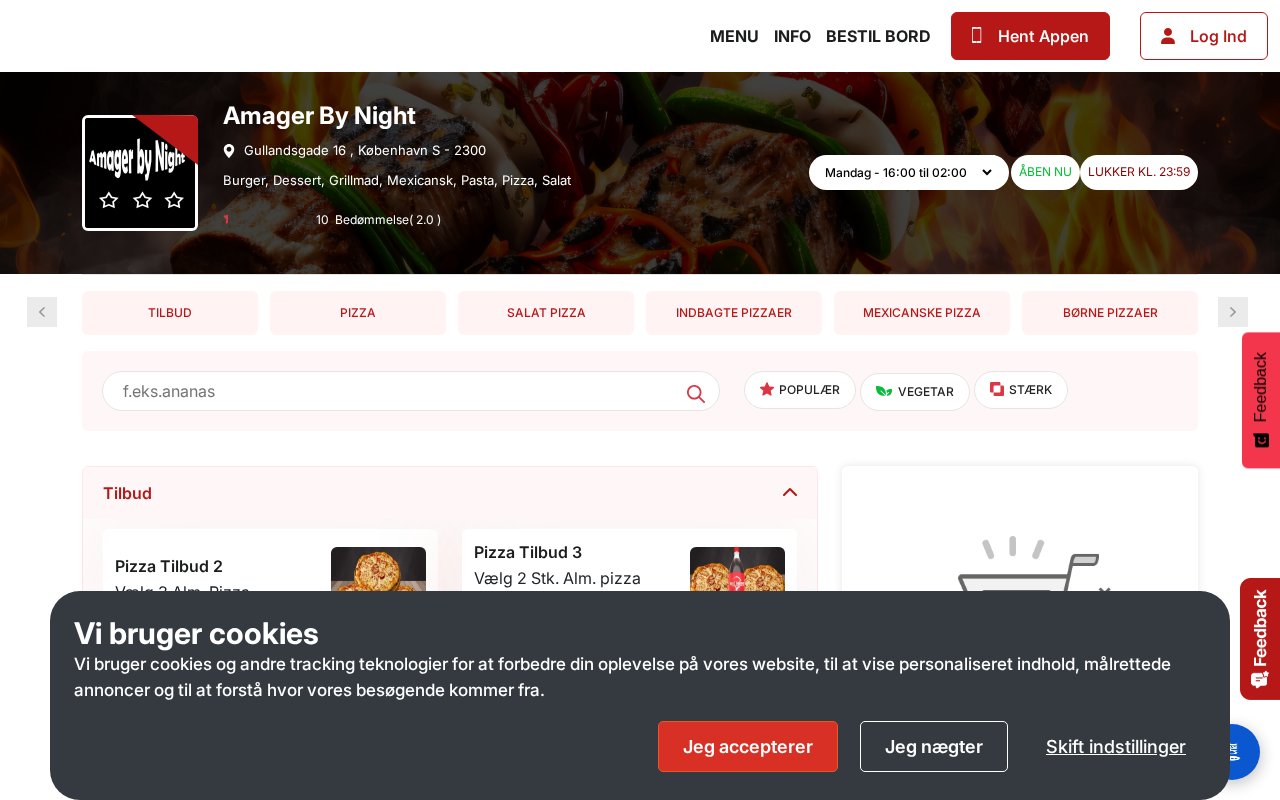
Task: Click the location pin icon beside address
Action: (x=229, y=151)
